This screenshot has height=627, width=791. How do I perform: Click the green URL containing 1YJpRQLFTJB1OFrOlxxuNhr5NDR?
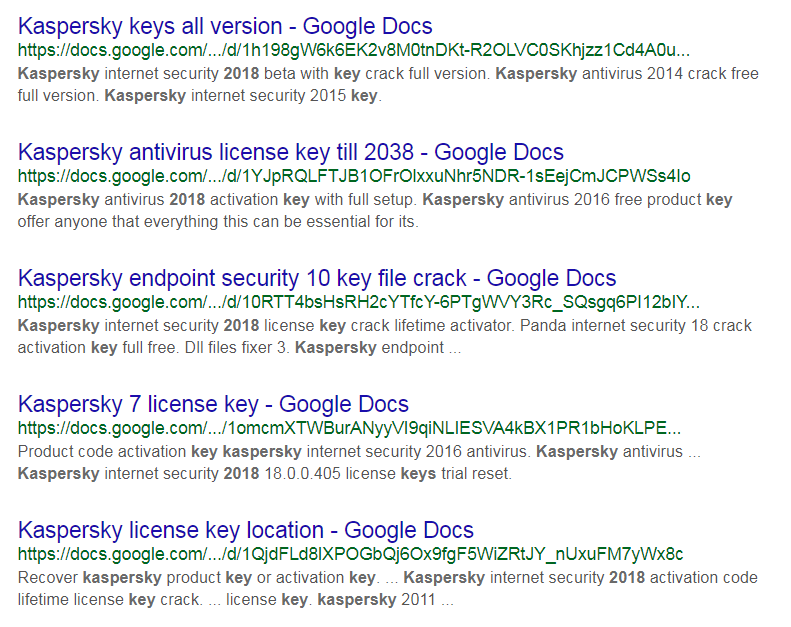pyautogui.click(x=354, y=176)
